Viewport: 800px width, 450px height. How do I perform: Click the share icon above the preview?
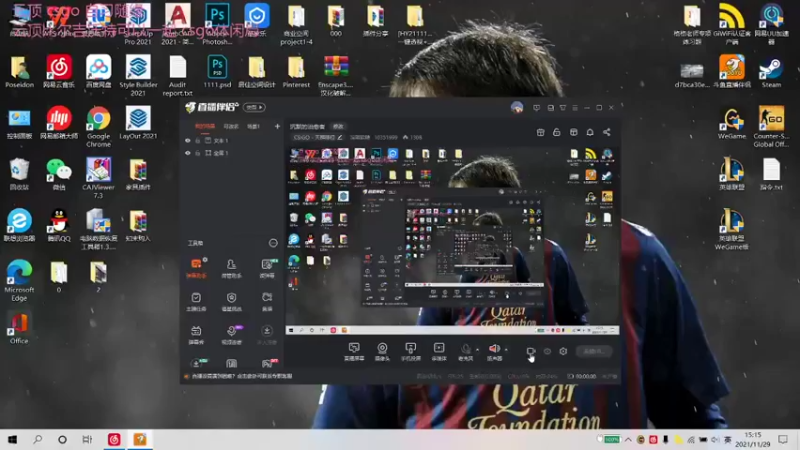coord(607,132)
